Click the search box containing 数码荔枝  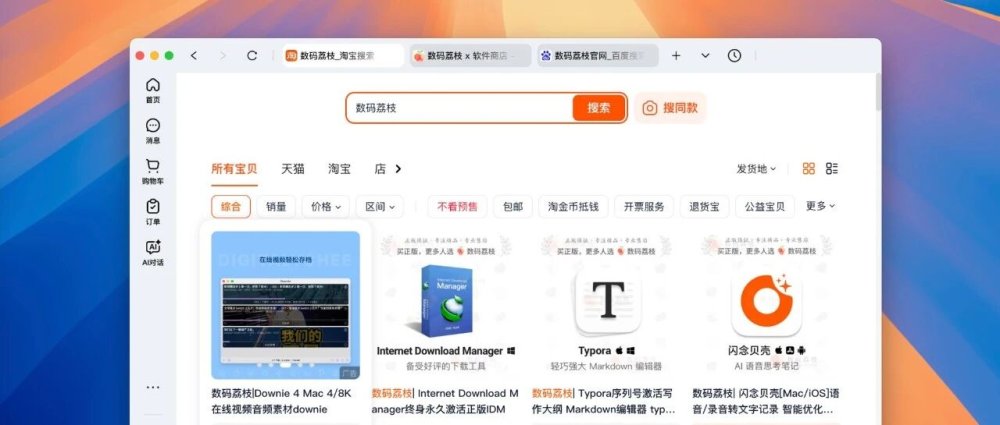pos(459,108)
